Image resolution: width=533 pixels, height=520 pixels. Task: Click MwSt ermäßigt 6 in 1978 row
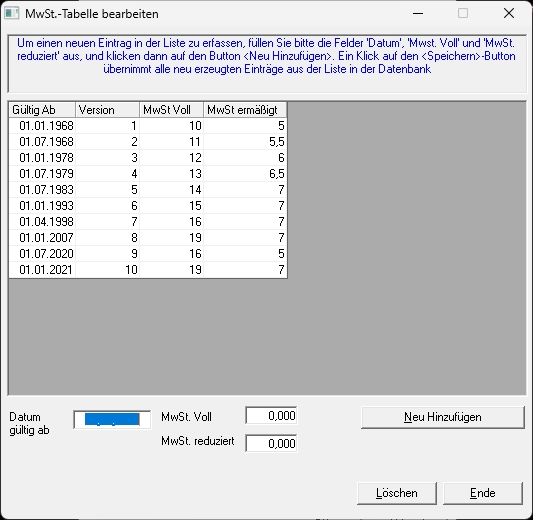(245, 158)
